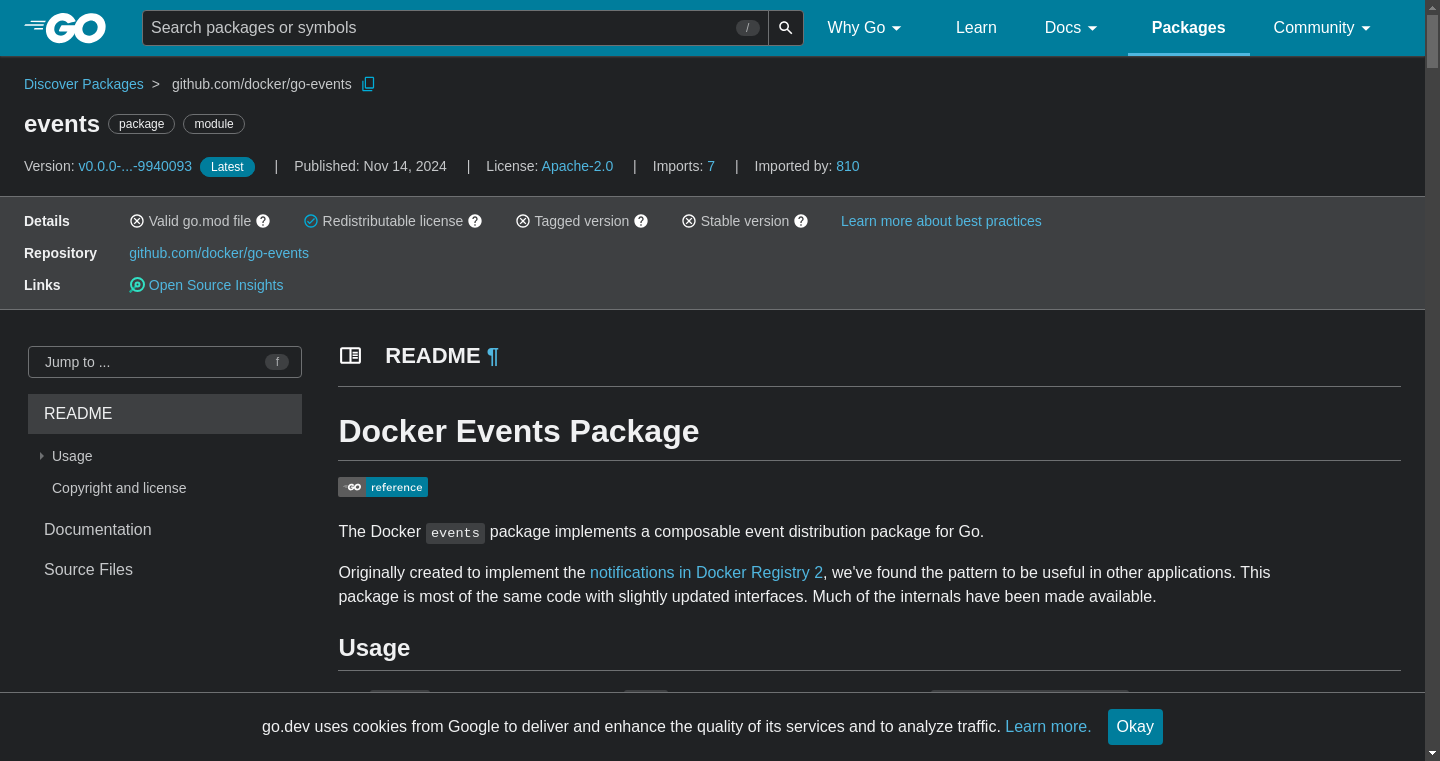Open Learn more about best practices

click(x=941, y=221)
